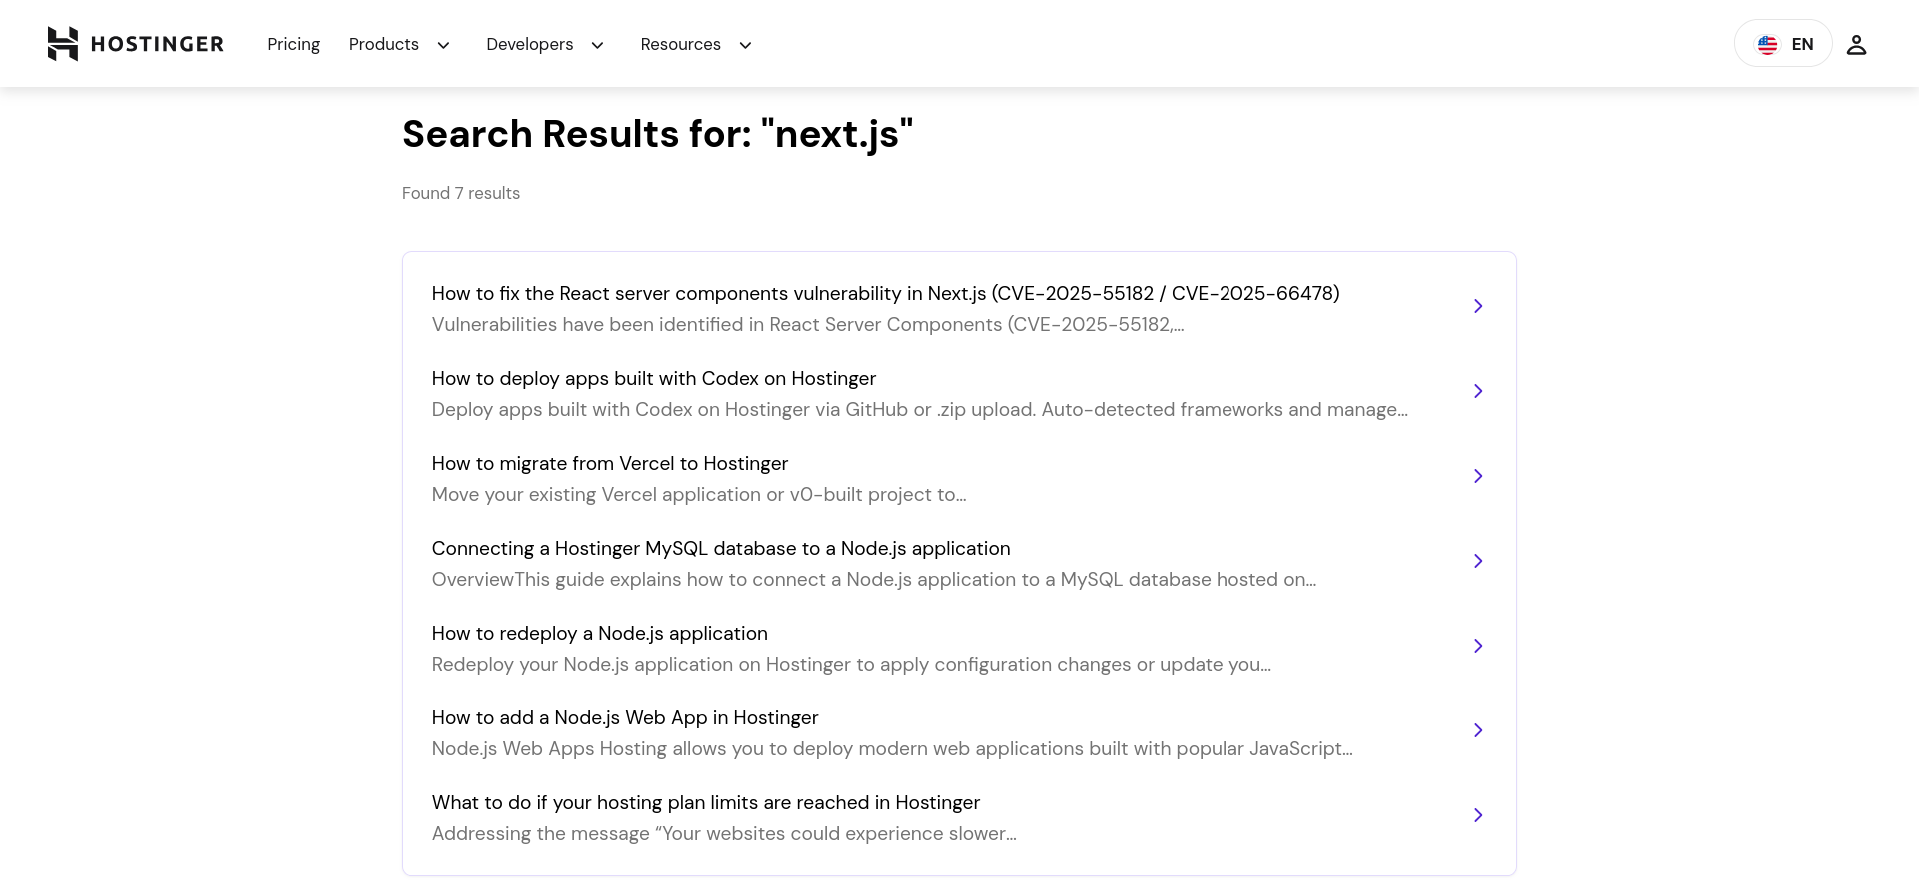Click arrow beside React vulnerability Next.js result

coord(1478,306)
